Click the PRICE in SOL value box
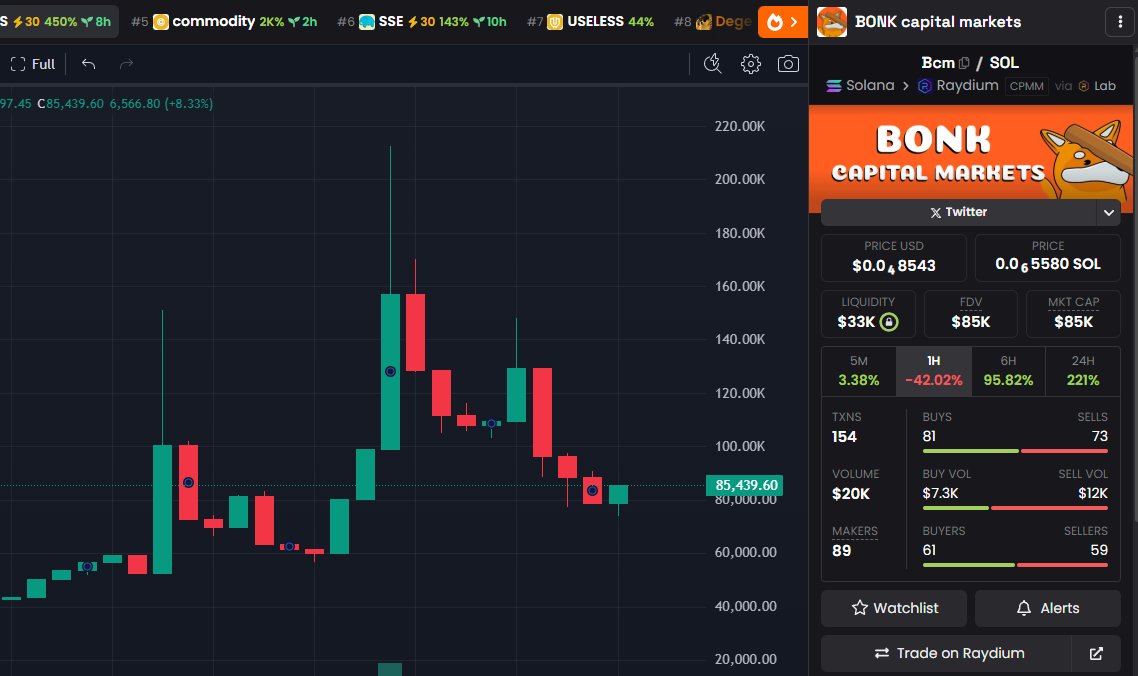Screen dimensions: 1138x676 tap(1047, 257)
